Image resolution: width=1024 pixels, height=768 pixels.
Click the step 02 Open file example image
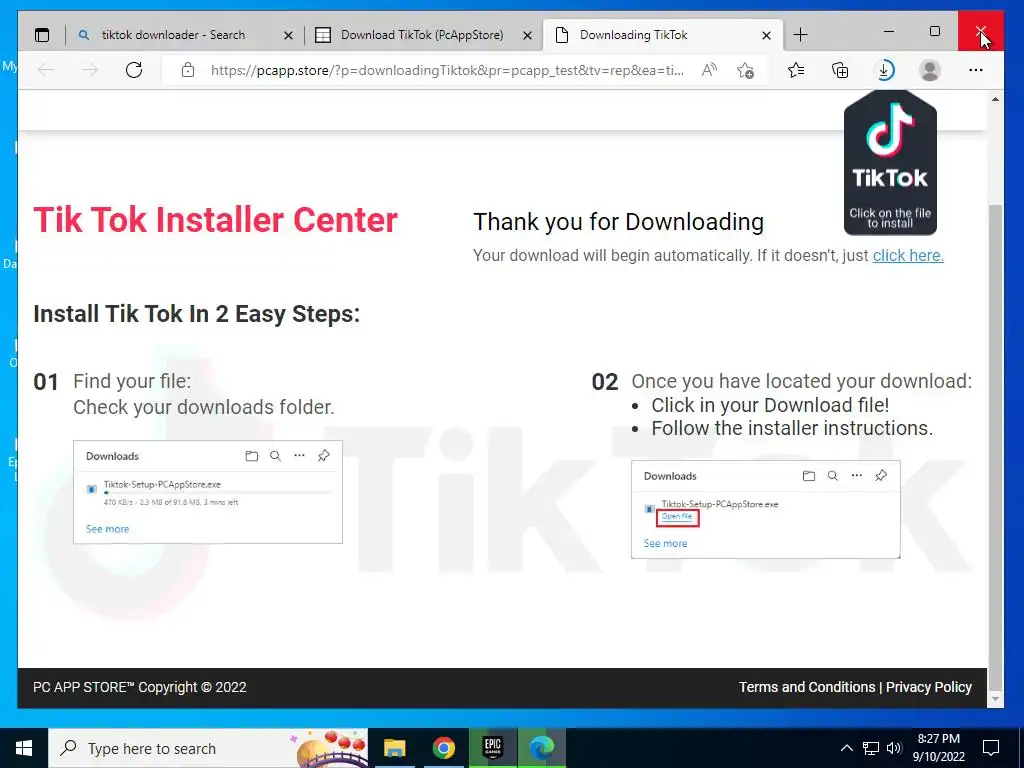pyautogui.click(x=766, y=509)
